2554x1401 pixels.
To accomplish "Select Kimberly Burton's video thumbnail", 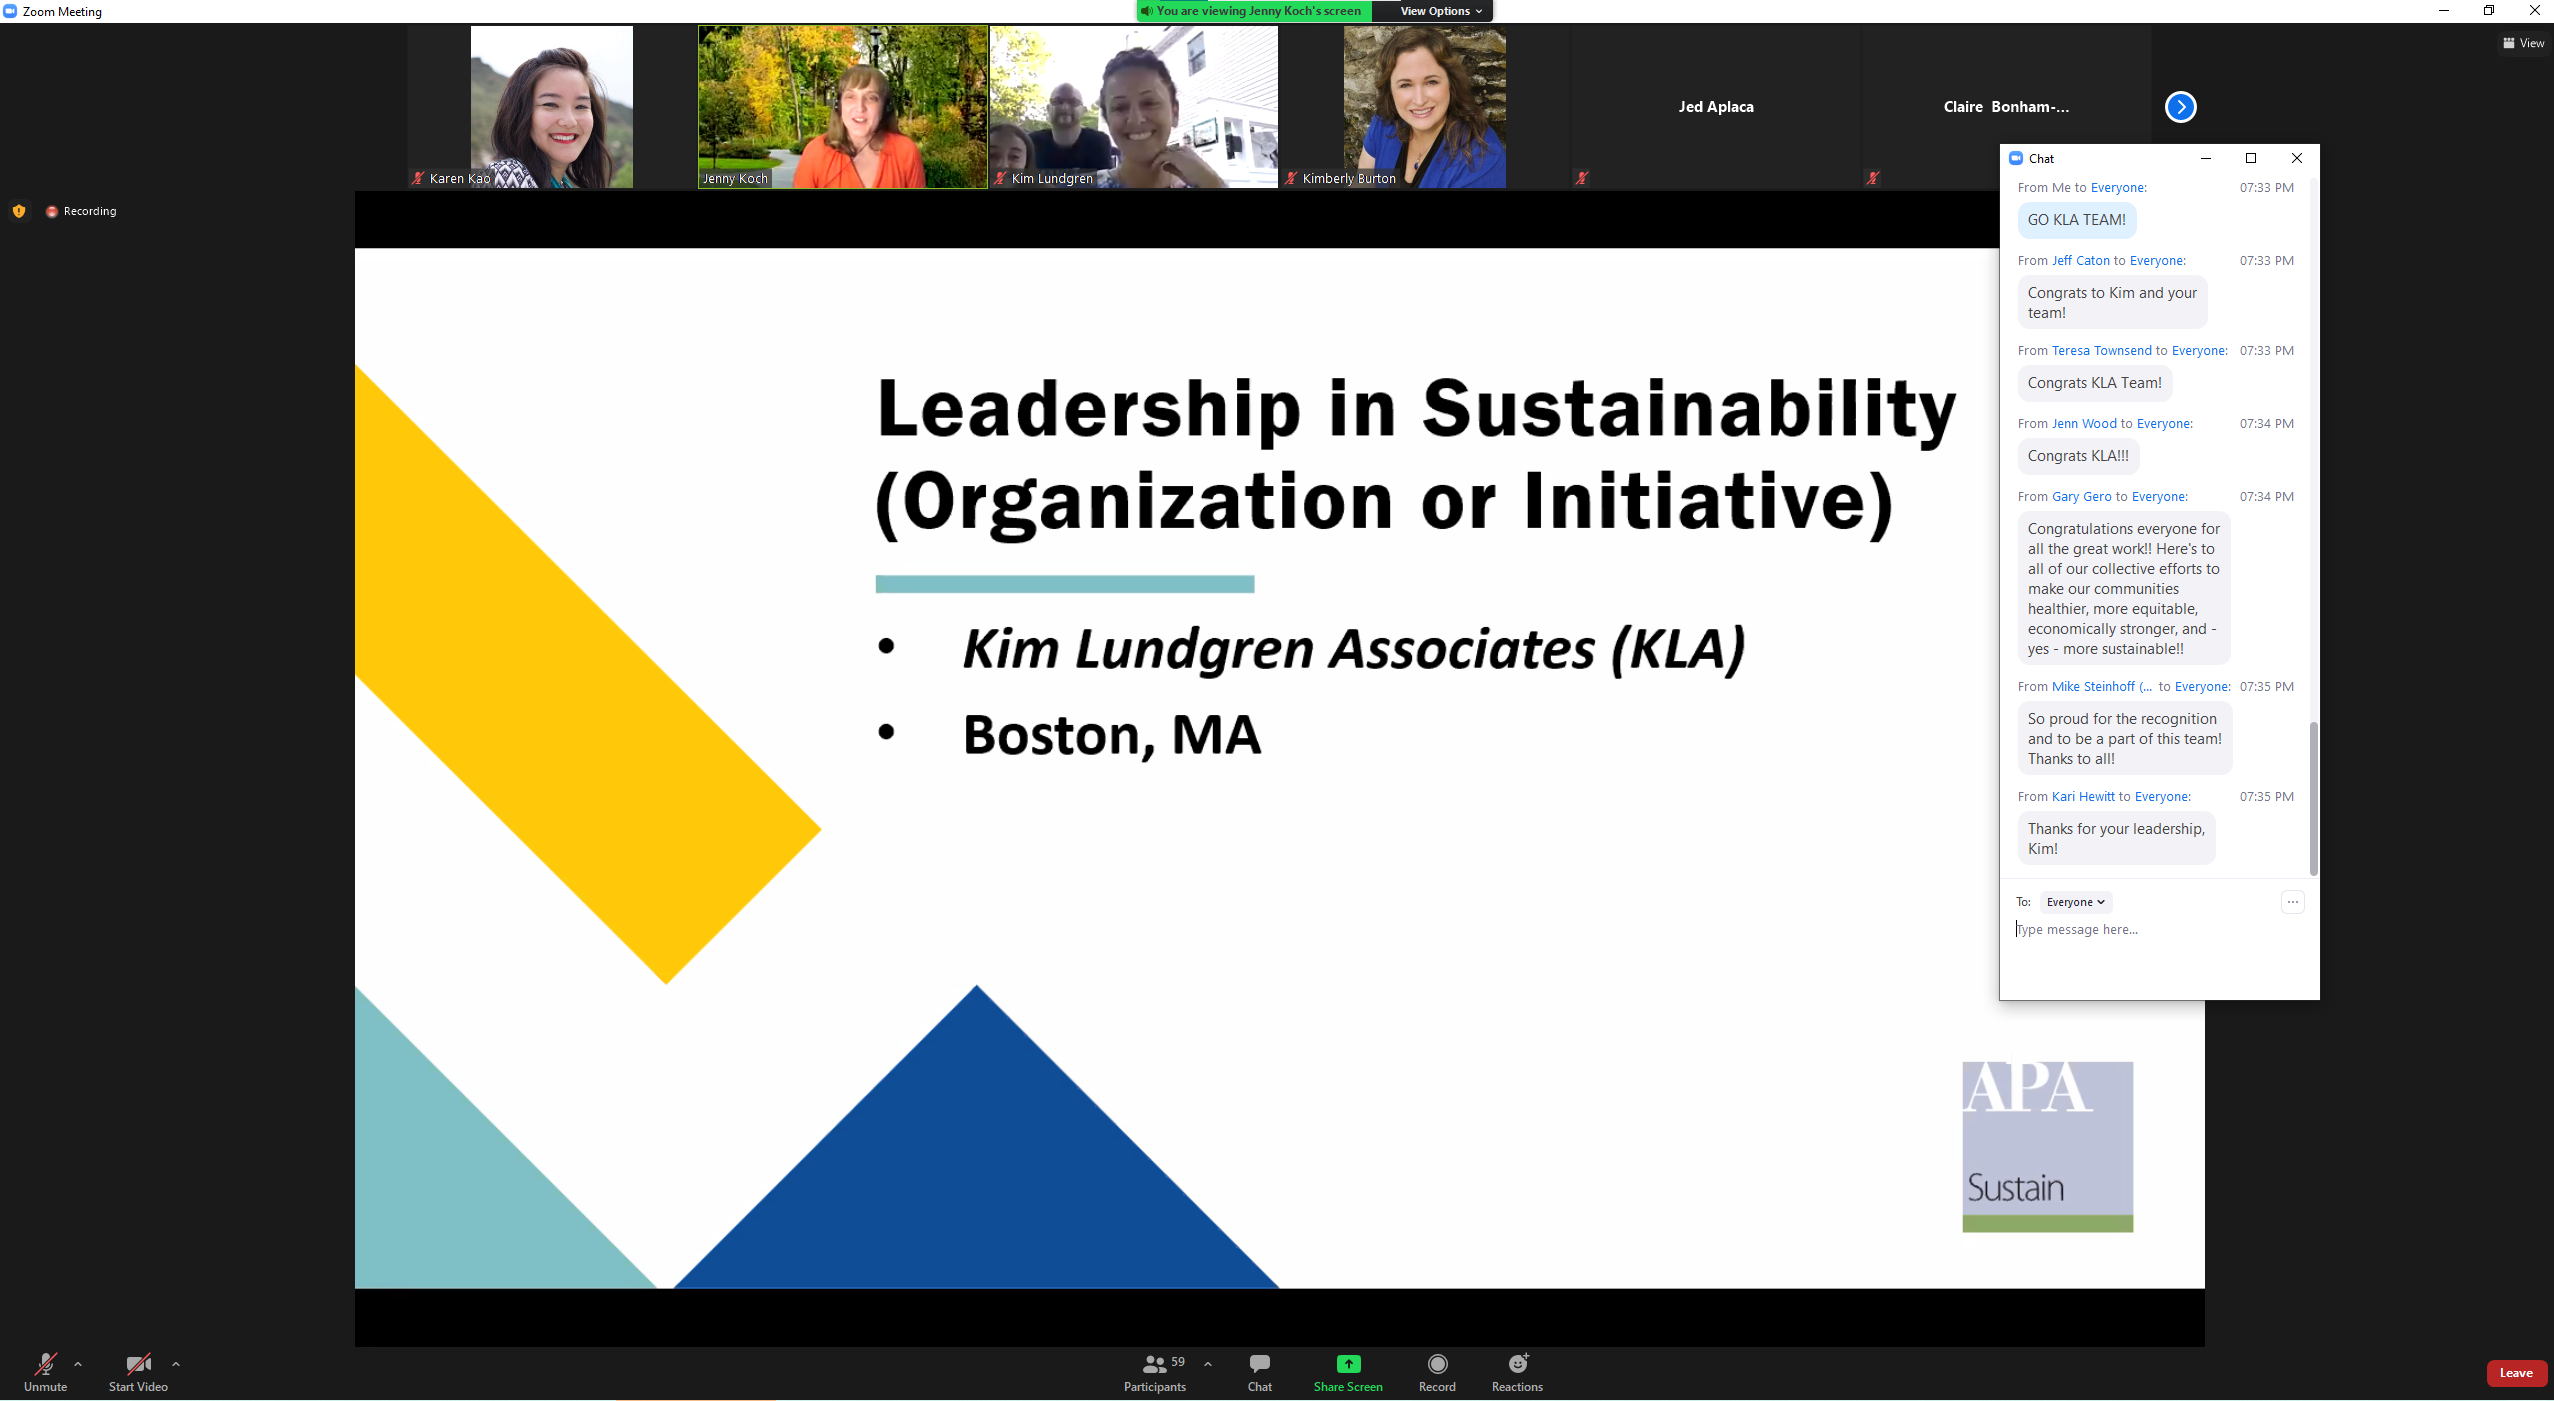I will [1425, 107].
